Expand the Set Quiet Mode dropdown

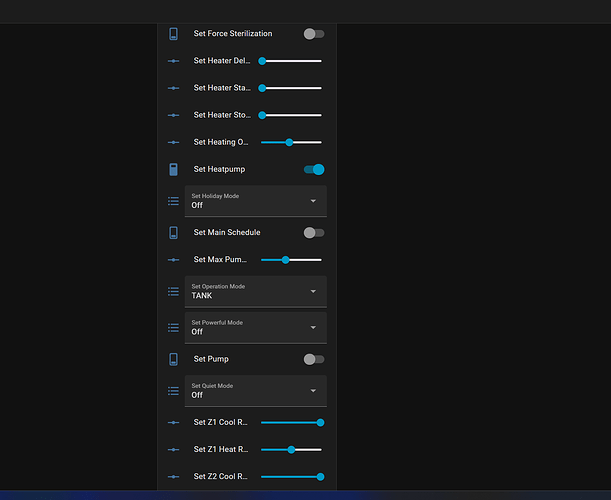click(x=256, y=390)
